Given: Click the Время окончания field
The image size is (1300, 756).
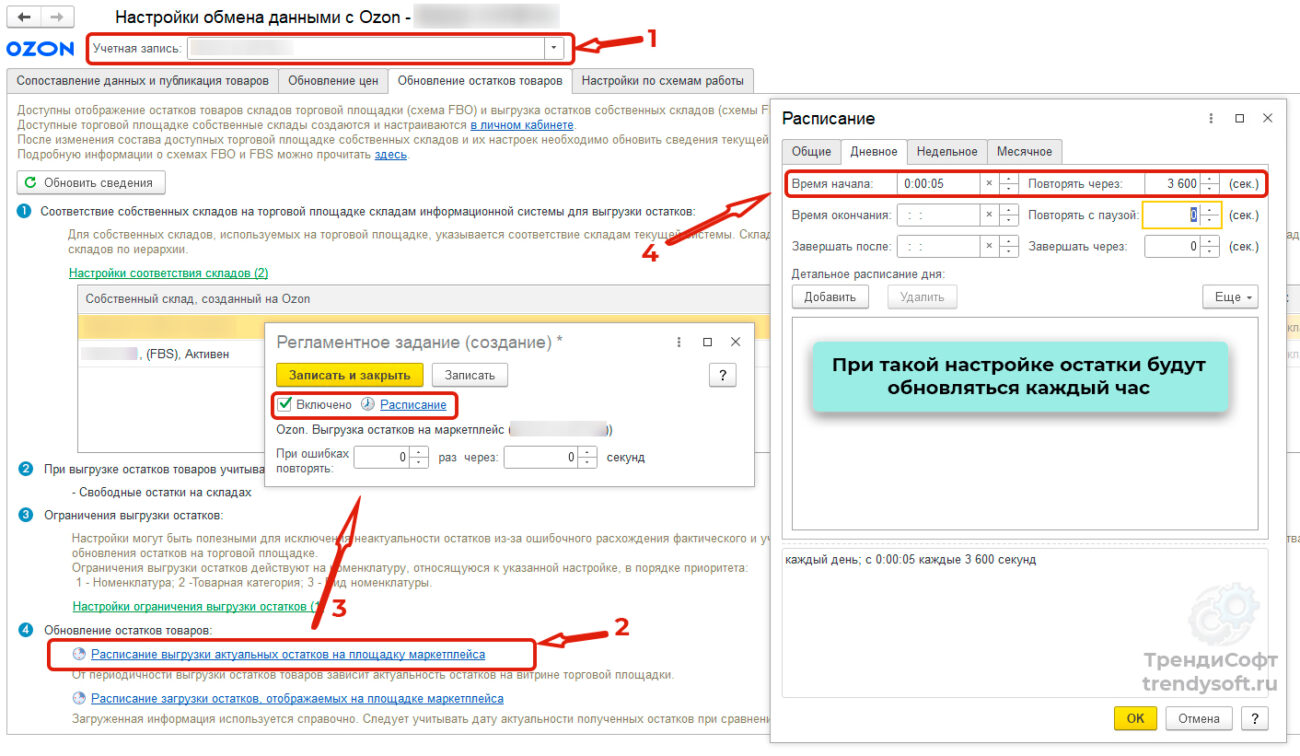Looking at the screenshot, I should [938, 215].
